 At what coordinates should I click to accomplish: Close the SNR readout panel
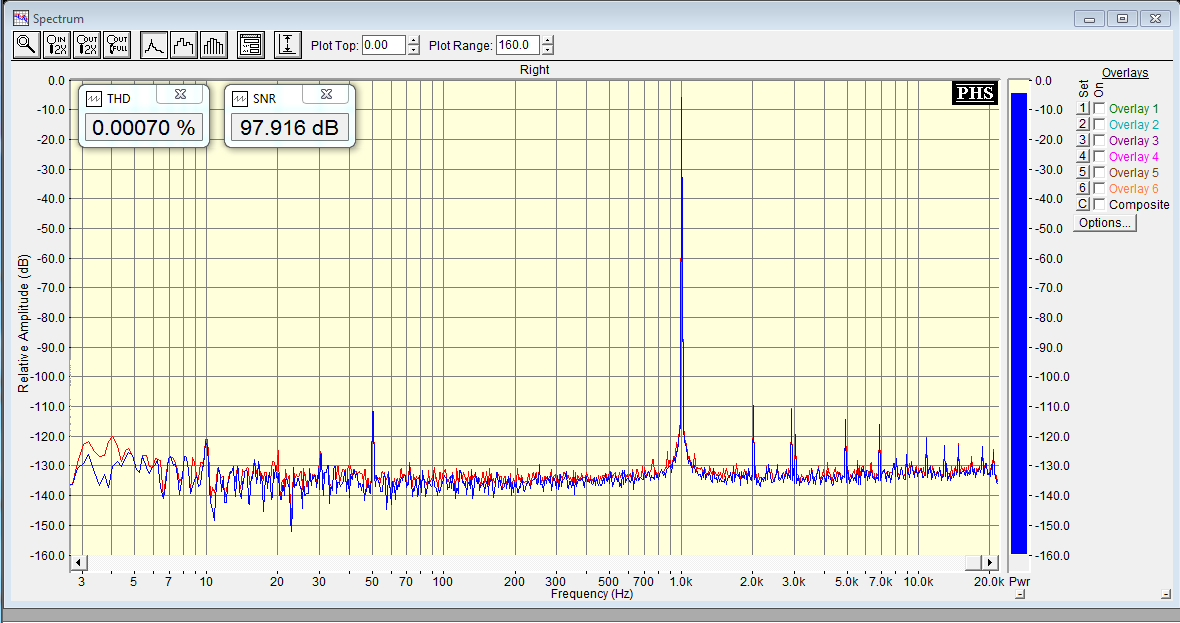327,94
